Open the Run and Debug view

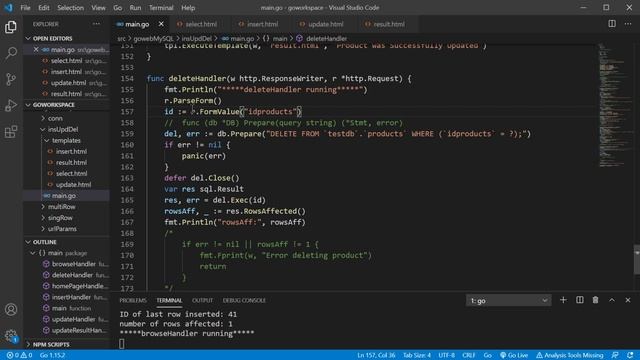11,105
